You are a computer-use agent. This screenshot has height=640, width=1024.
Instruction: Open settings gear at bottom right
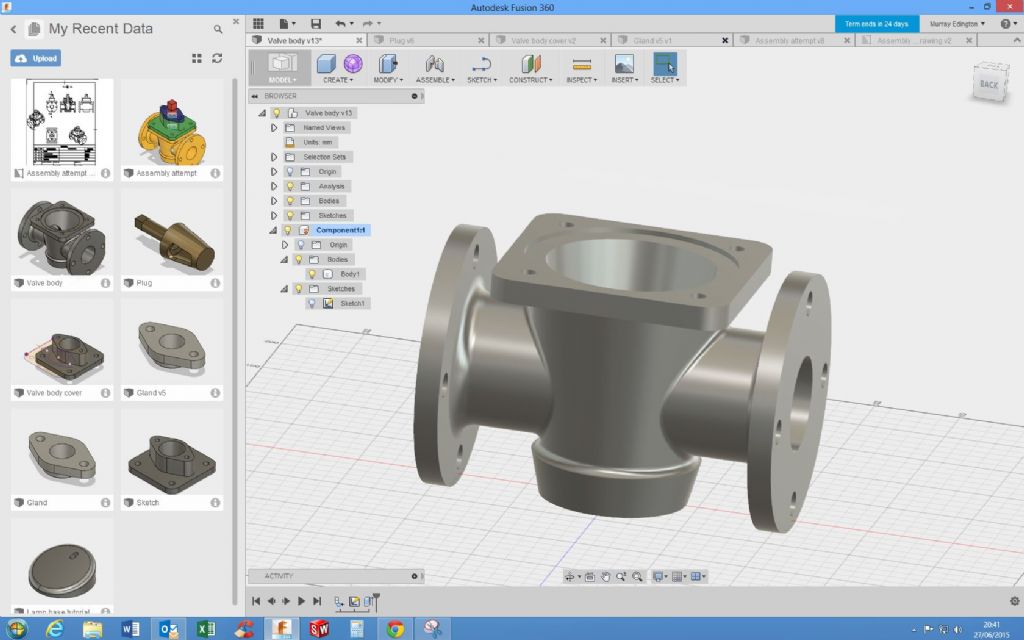[1014, 601]
